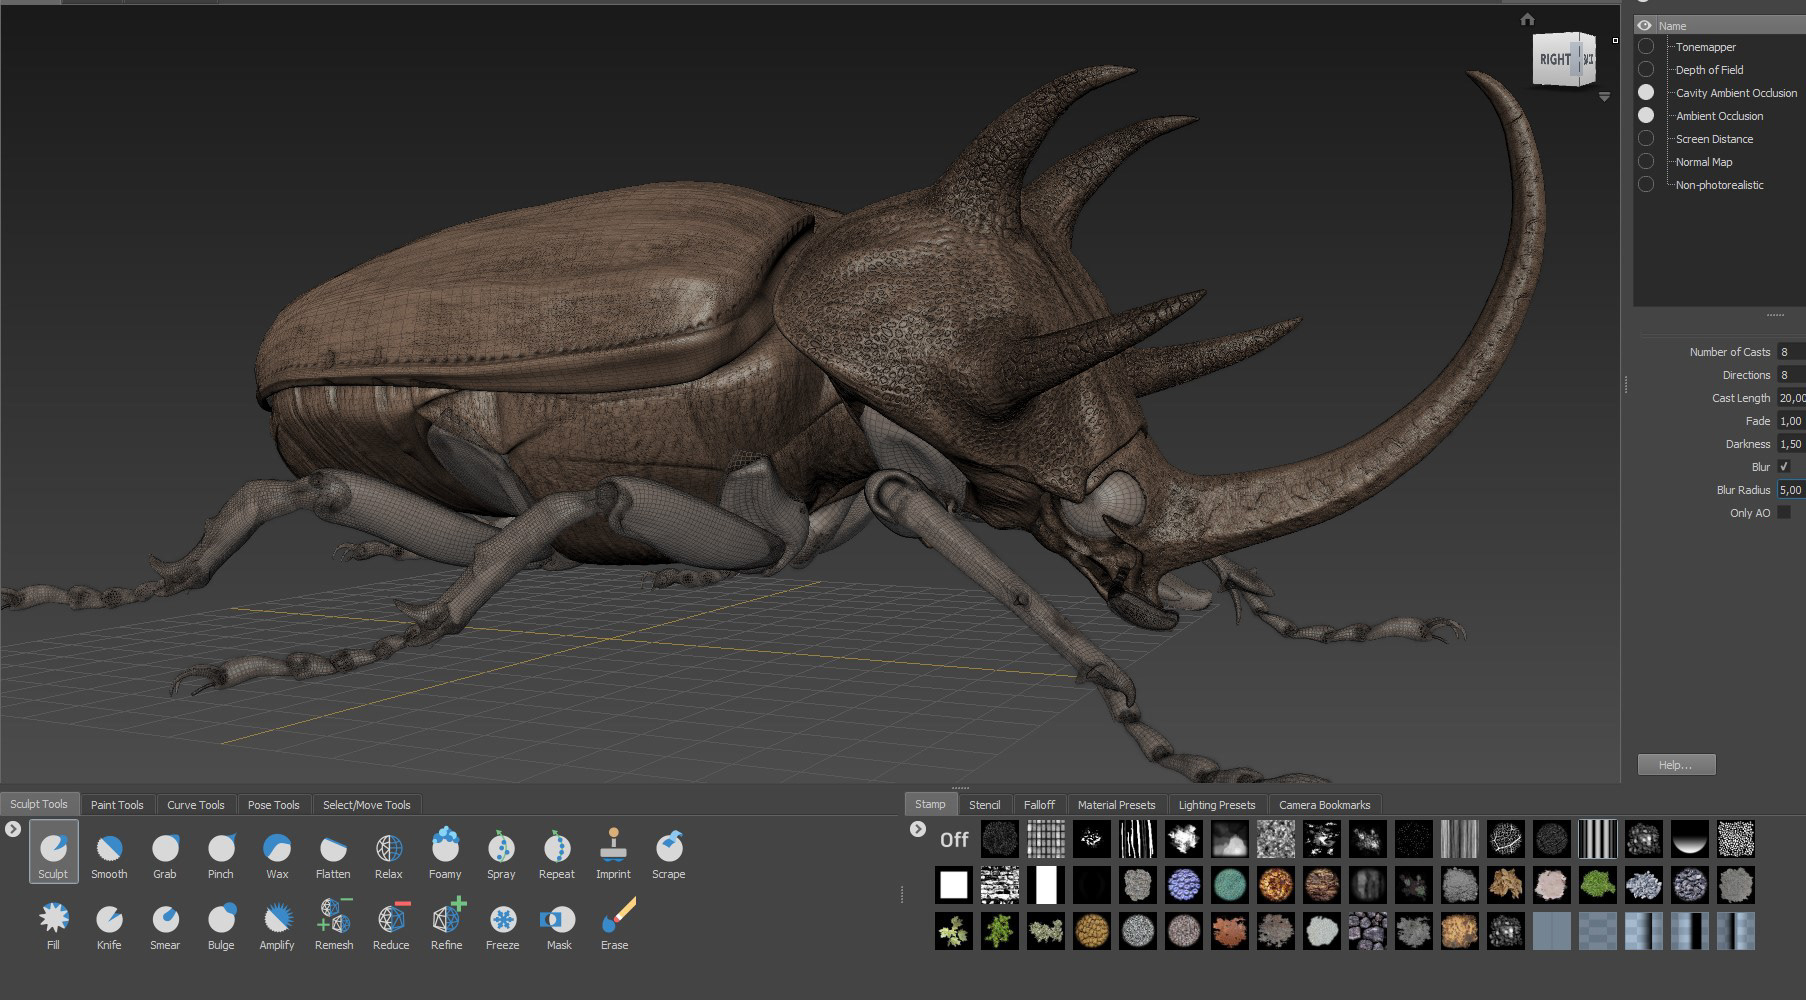Uncheck the Blur checkbox
This screenshot has width=1806, height=1000.
click(x=1784, y=467)
